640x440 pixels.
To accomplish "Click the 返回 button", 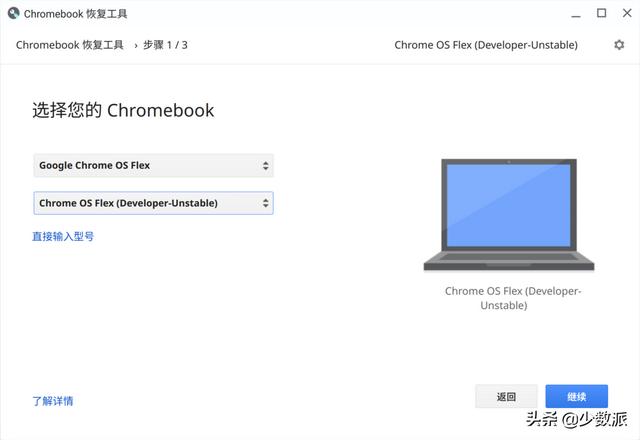I will (506, 396).
